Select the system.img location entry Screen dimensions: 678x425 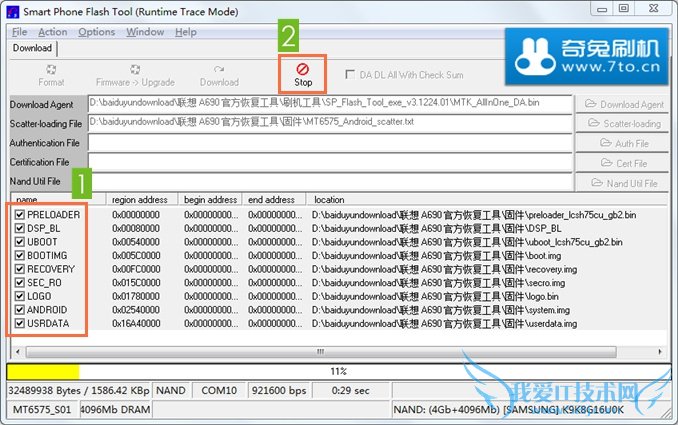coord(441,310)
